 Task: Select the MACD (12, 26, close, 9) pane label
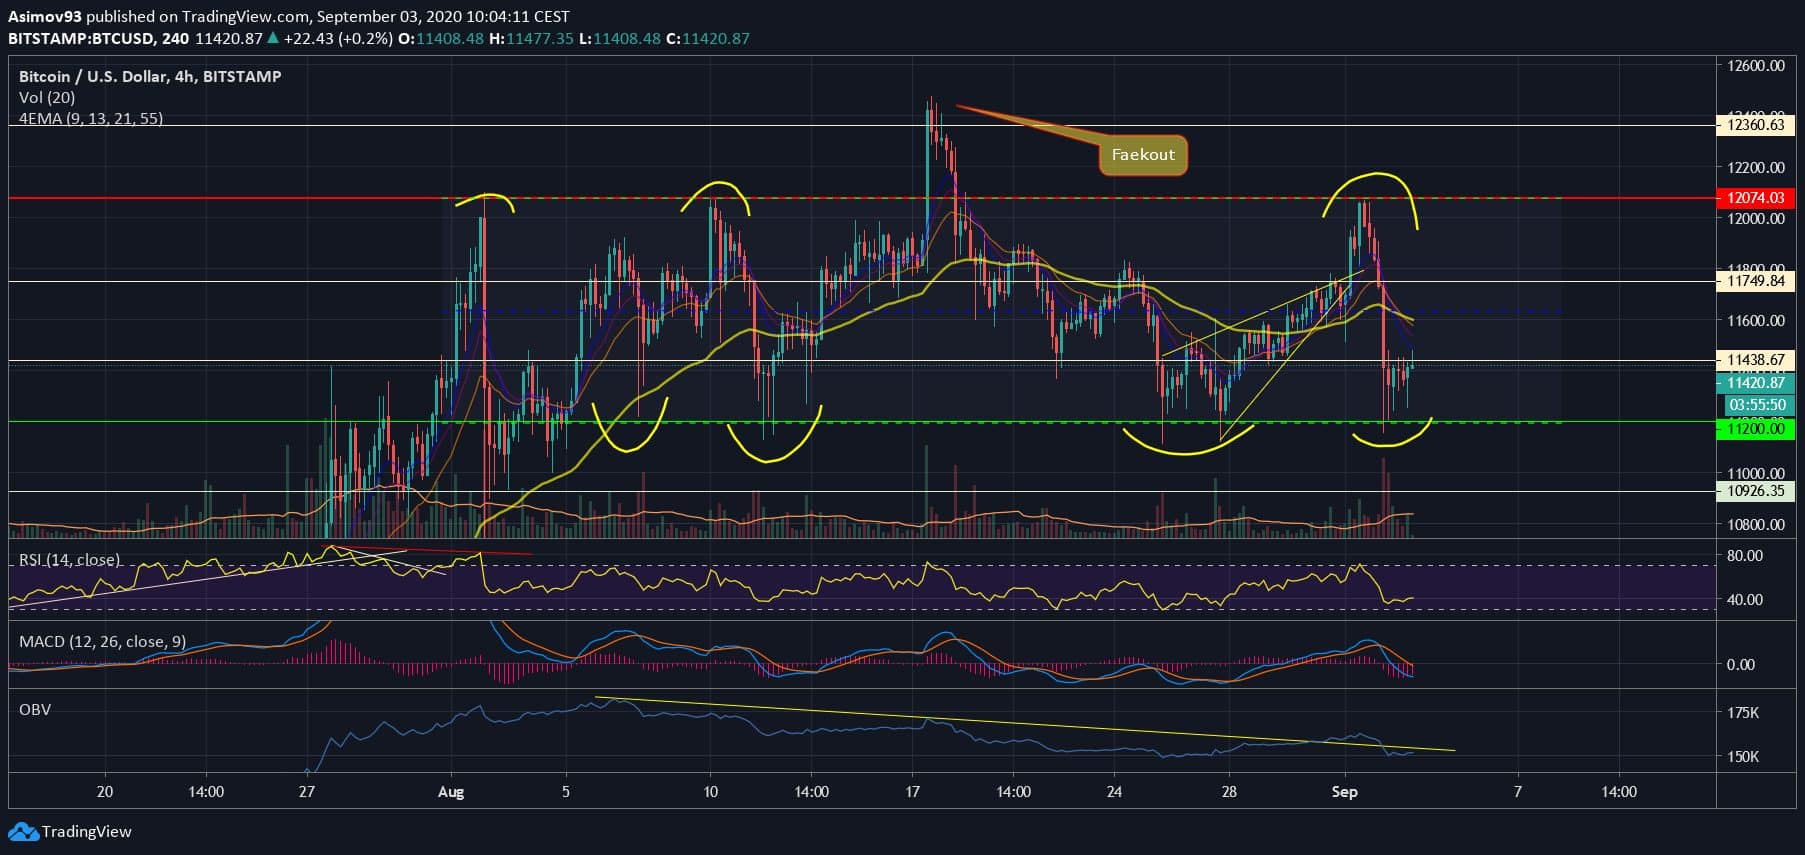coord(102,641)
